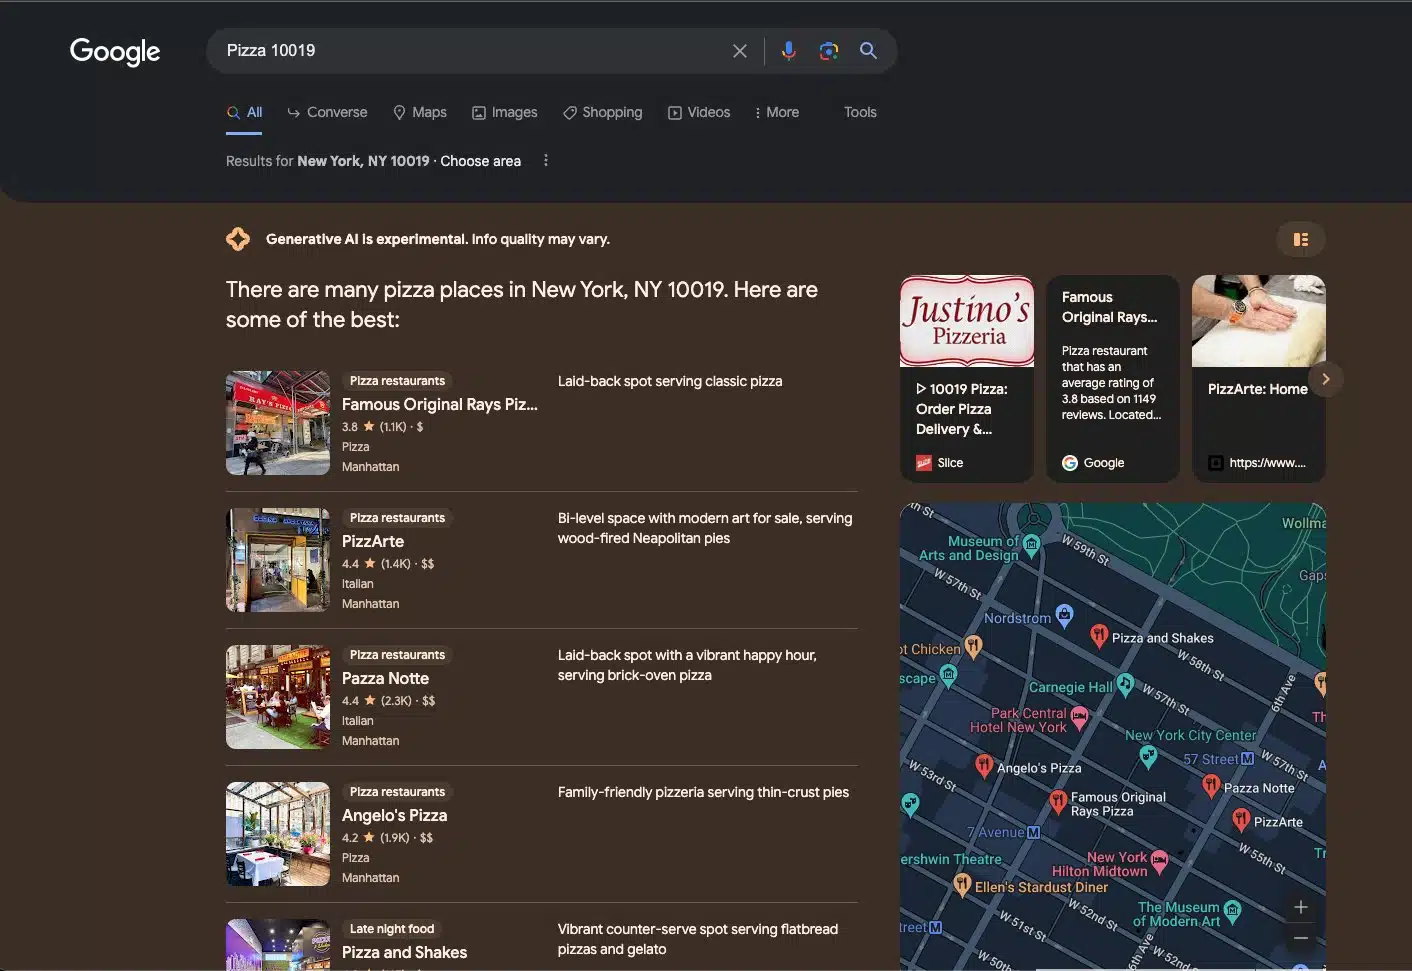This screenshot has width=1412, height=971.
Task: Click the New York Hilton Midtown pin
Action: pos(1159,861)
